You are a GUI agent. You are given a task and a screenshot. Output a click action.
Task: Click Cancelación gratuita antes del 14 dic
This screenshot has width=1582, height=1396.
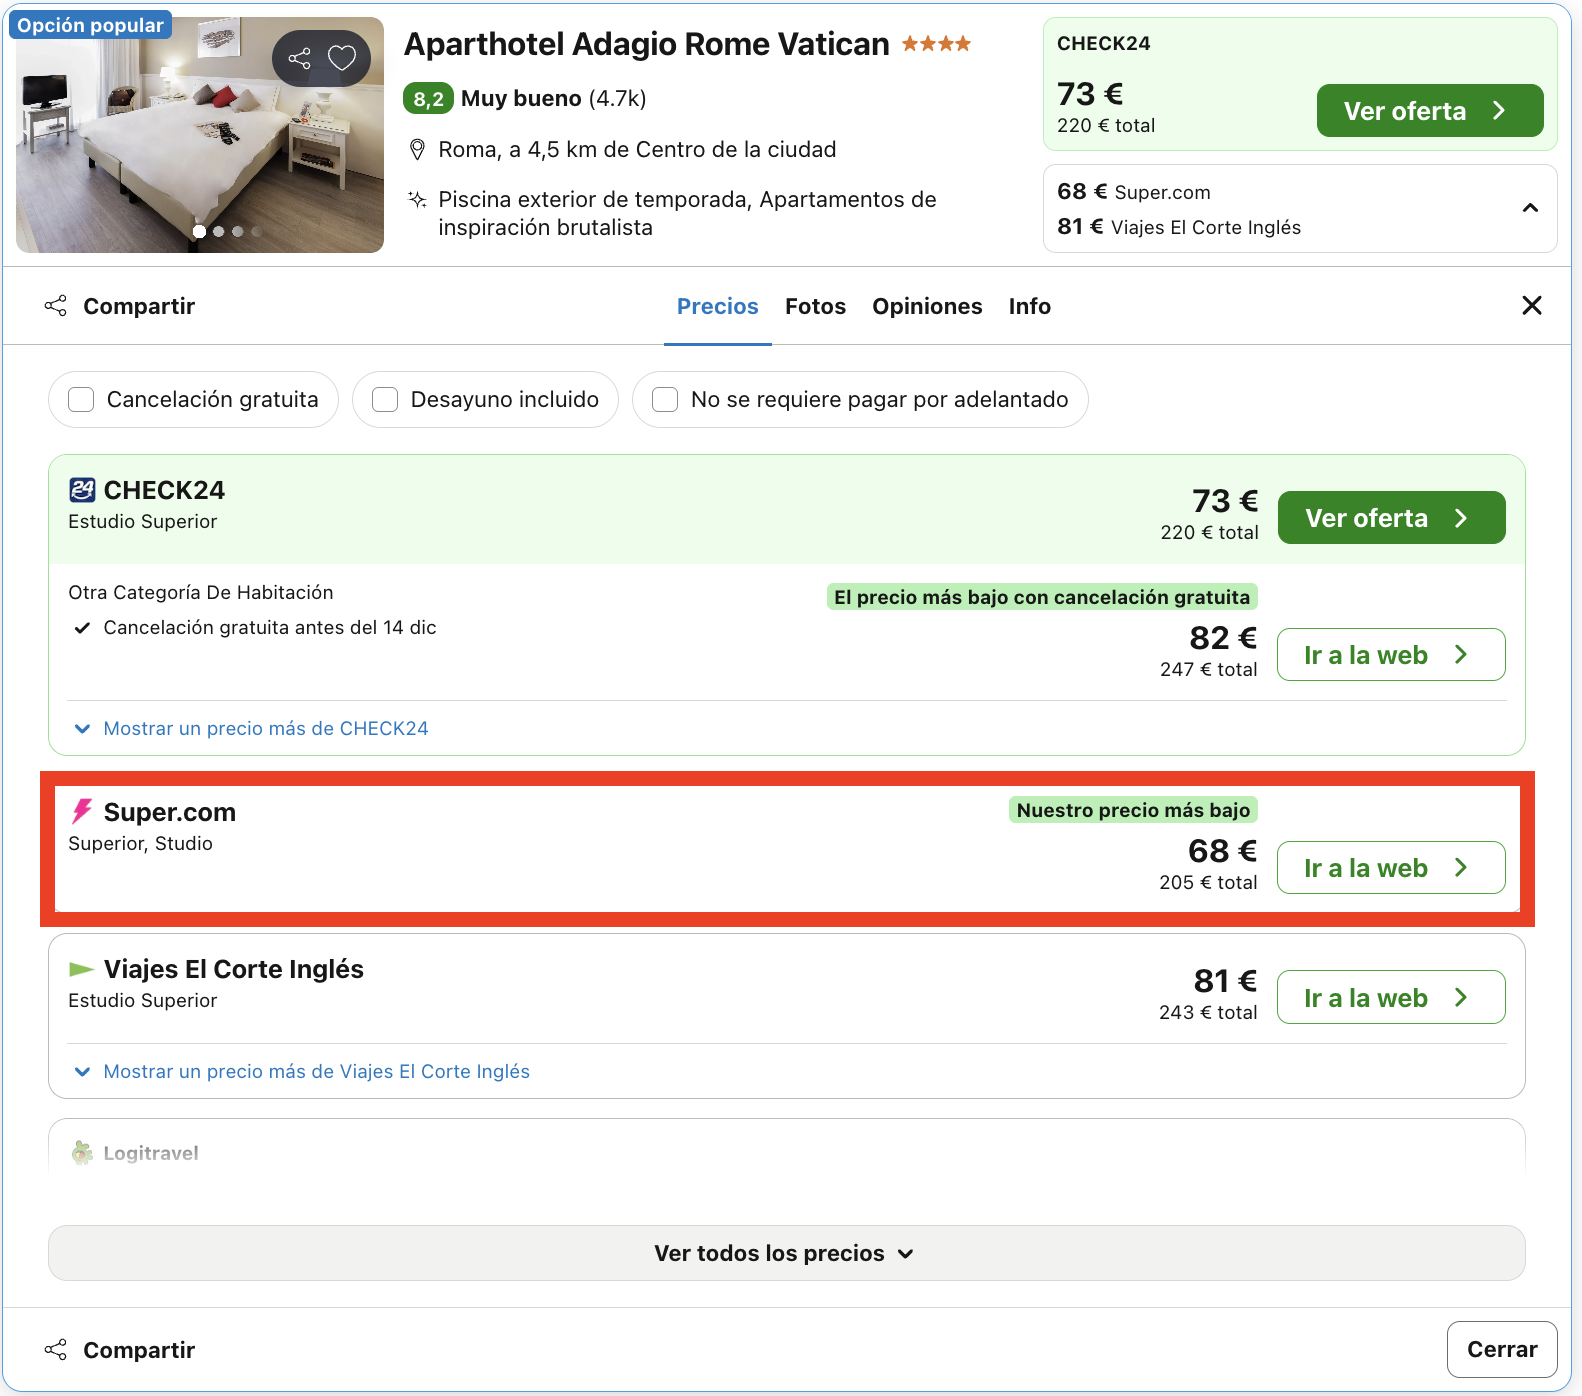tap(270, 627)
